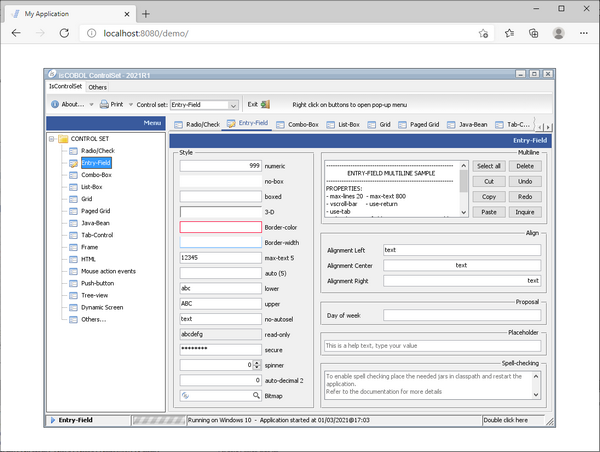Viewport: 600px width, 452px height.
Task: Open the Print dropdown arrow
Action: tap(130, 104)
